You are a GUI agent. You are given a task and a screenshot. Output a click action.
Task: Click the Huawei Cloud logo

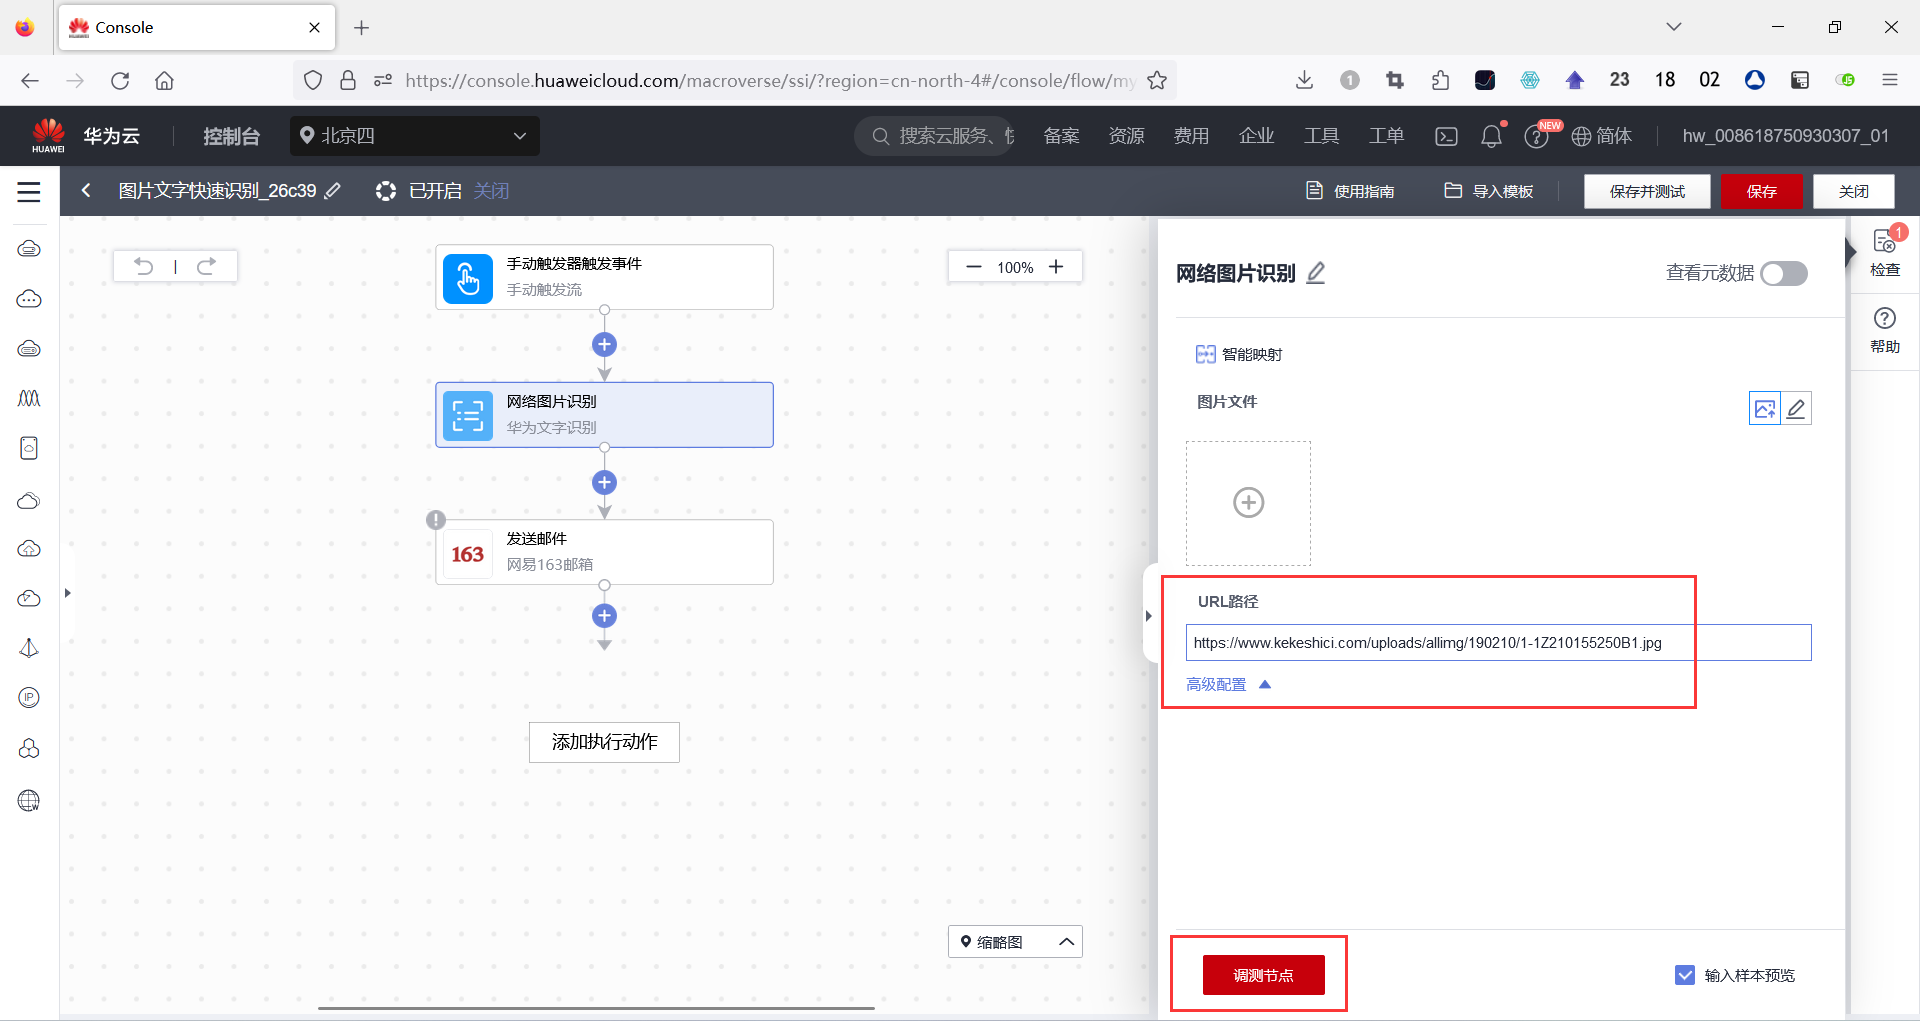[x=48, y=135]
